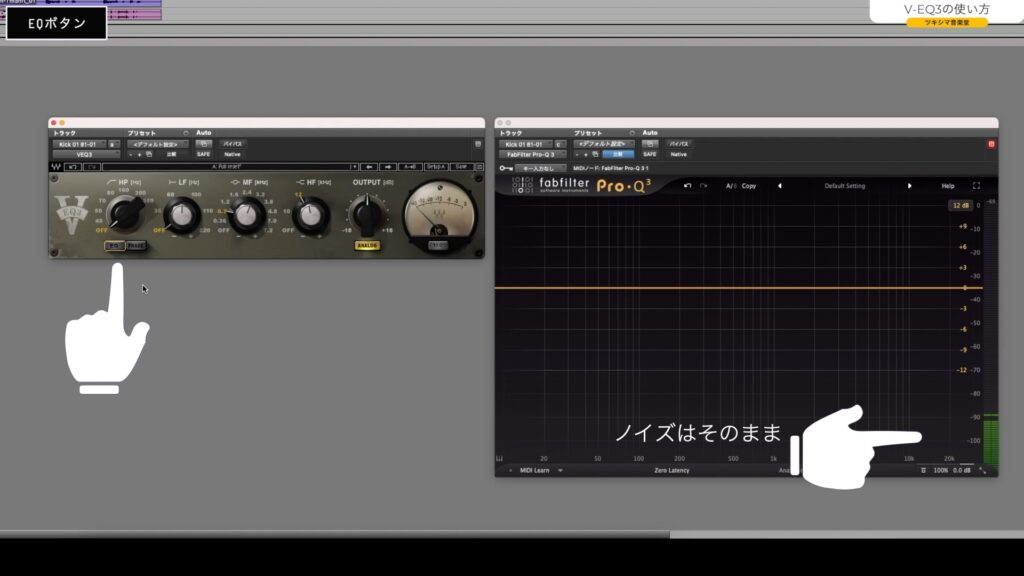Open MIDI Learn menu arrow

point(560,470)
